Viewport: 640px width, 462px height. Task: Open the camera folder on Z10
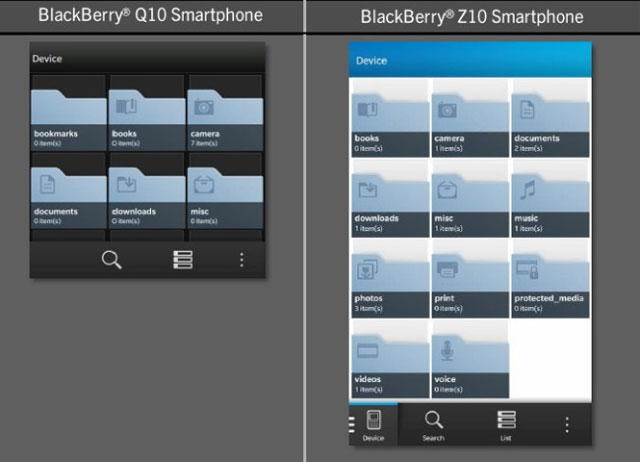click(x=470, y=118)
